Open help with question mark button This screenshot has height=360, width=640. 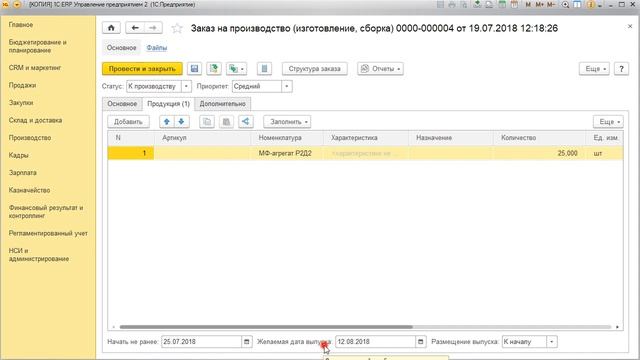621,69
